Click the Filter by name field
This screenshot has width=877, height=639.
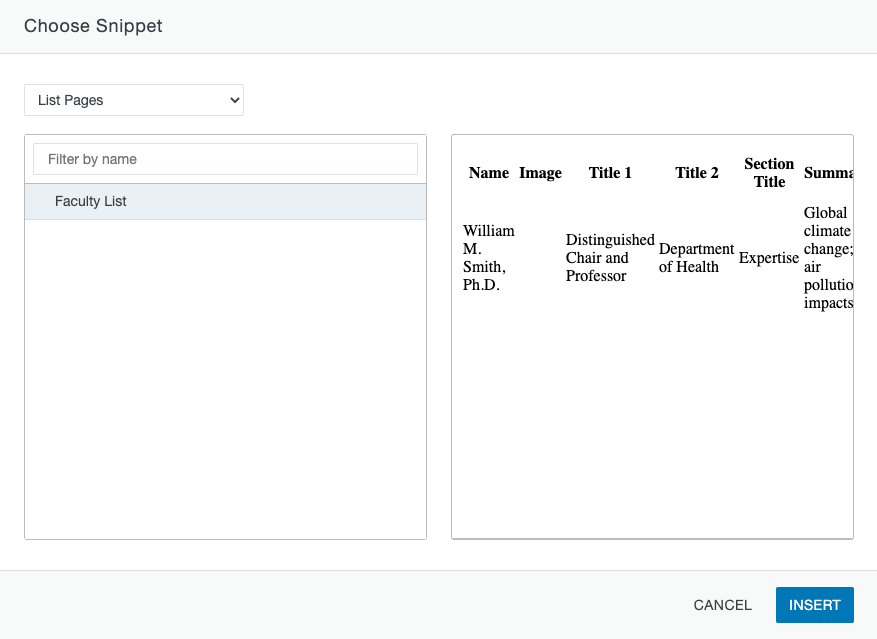[x=225, y=159]
